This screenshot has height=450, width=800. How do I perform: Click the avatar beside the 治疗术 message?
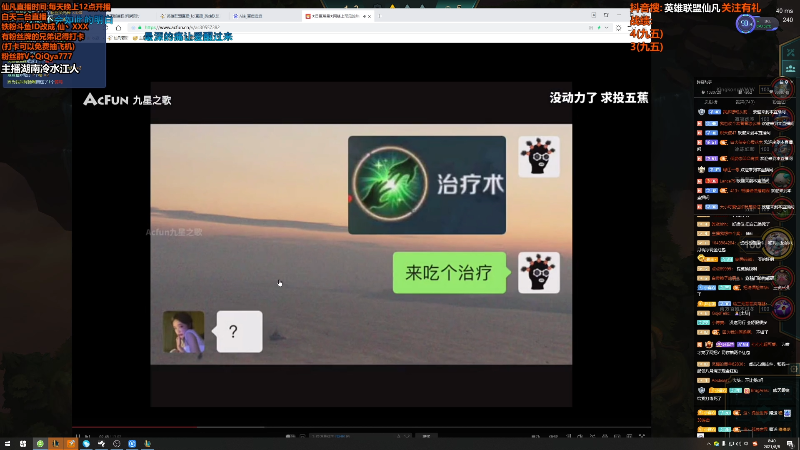click(539, 157)
